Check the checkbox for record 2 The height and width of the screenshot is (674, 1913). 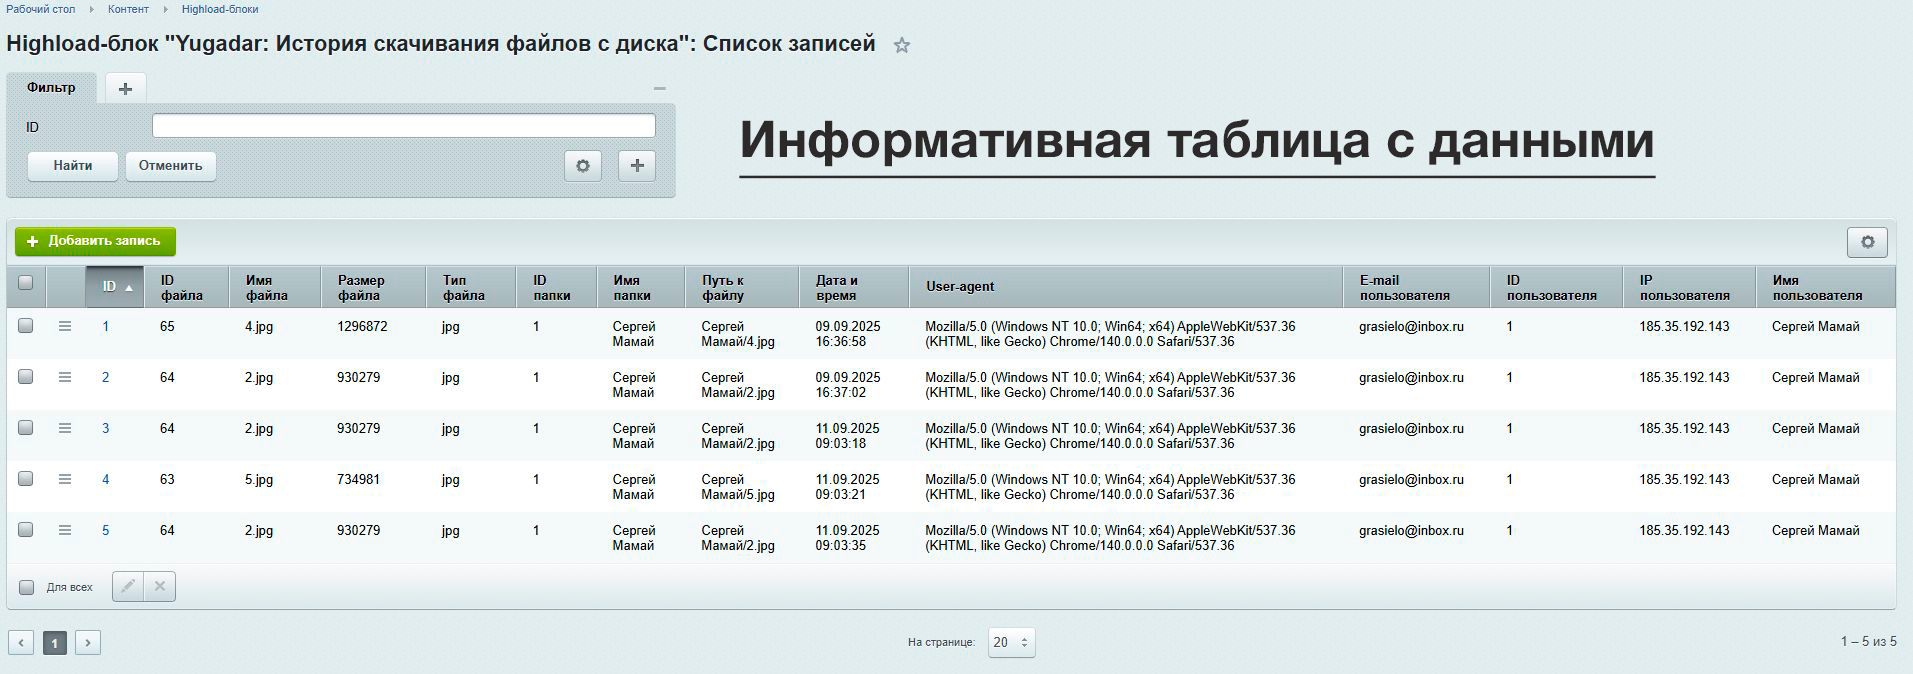26,377
